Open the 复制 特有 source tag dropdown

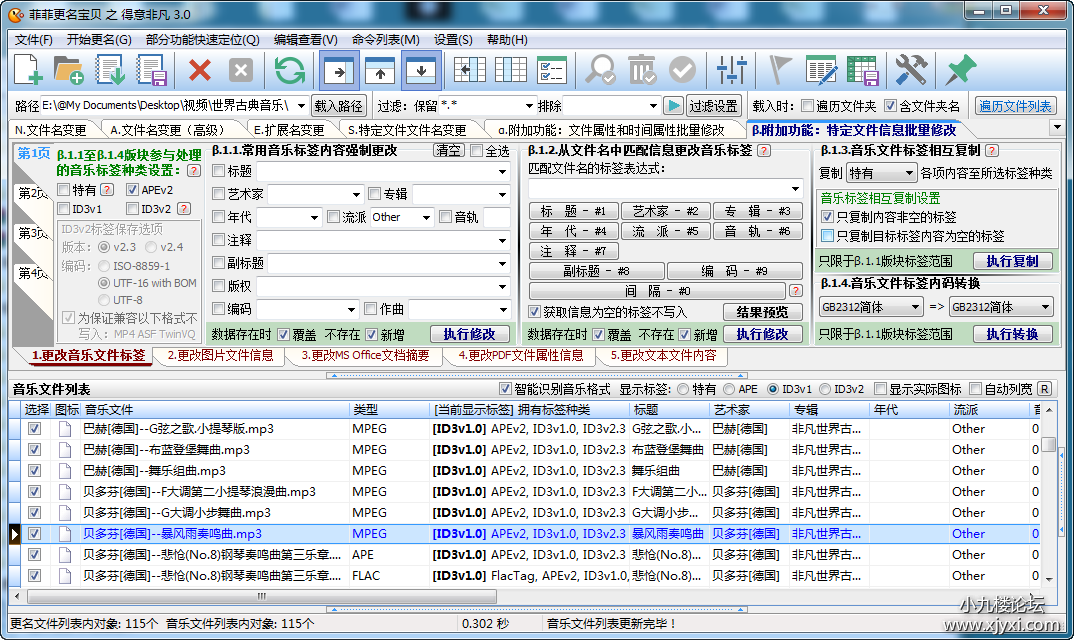tap(880, 173)
